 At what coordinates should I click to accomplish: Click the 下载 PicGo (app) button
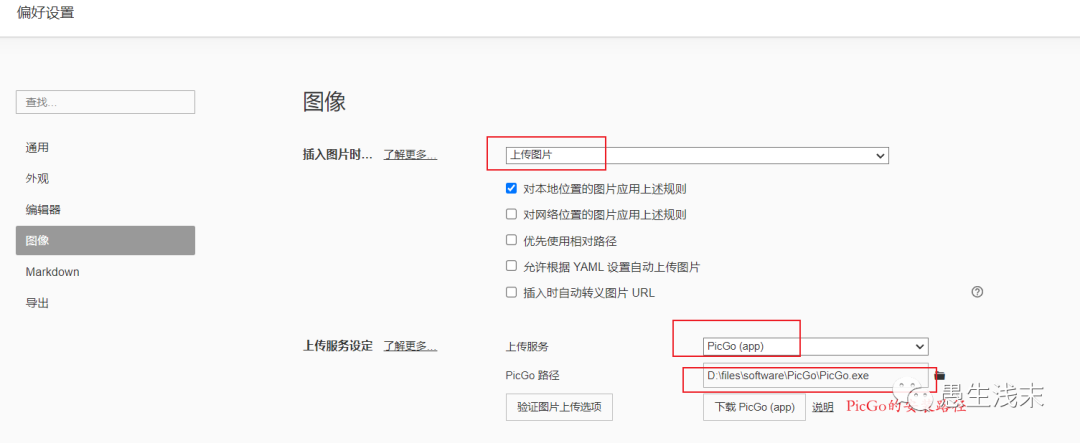pos(754,406)
